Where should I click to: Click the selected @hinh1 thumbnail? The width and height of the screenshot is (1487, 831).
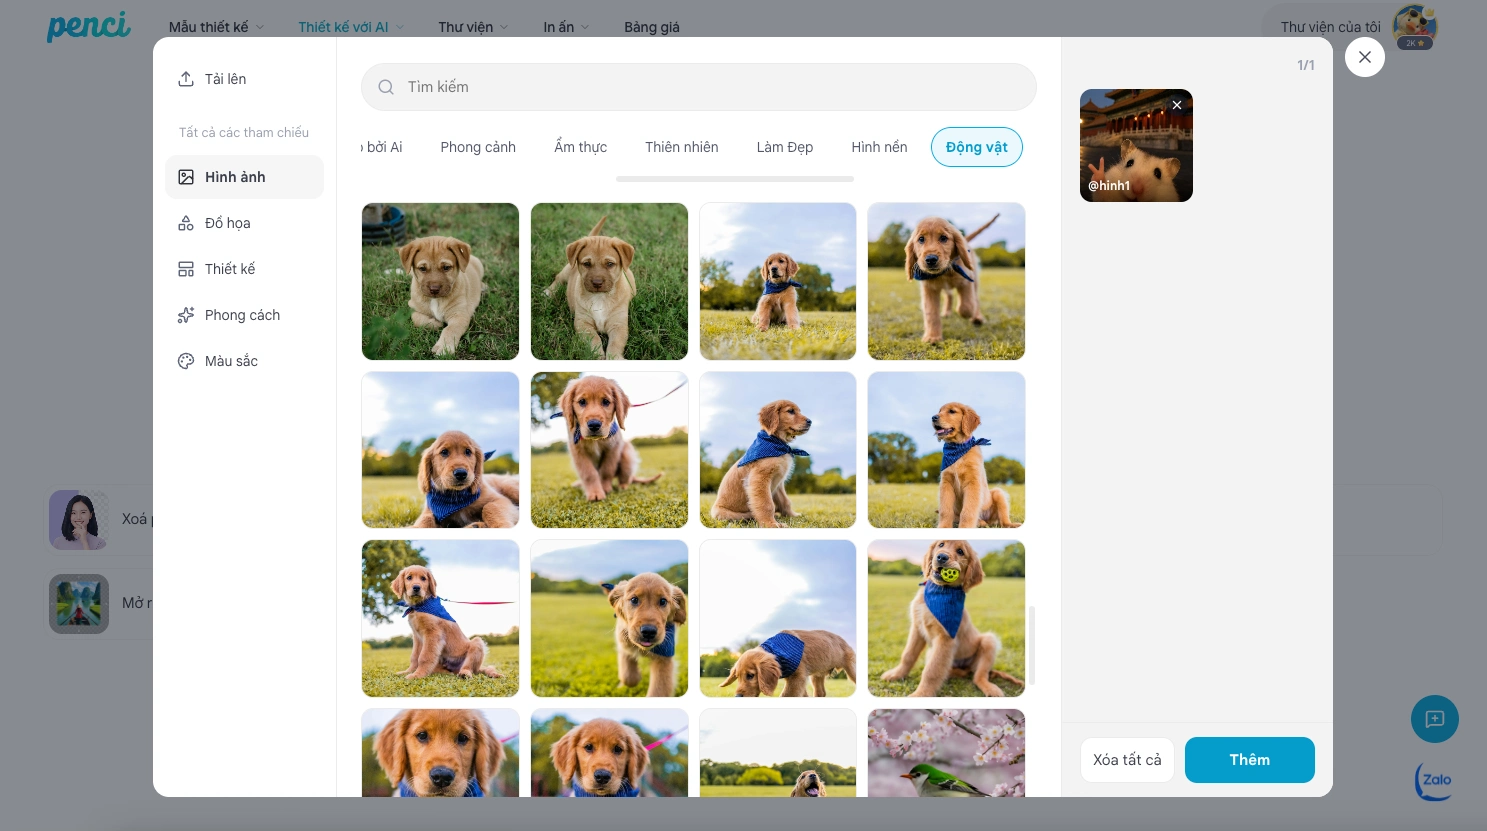tap(1136, 146)
